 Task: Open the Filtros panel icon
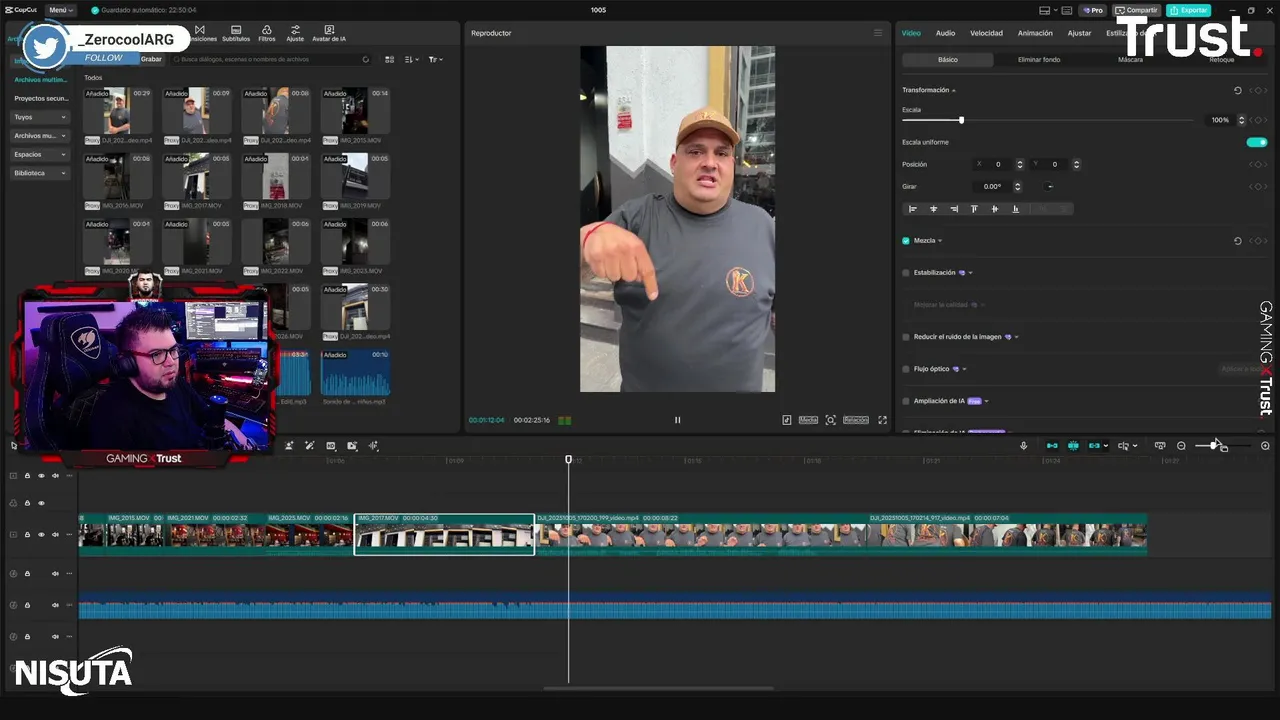point(267,33)
